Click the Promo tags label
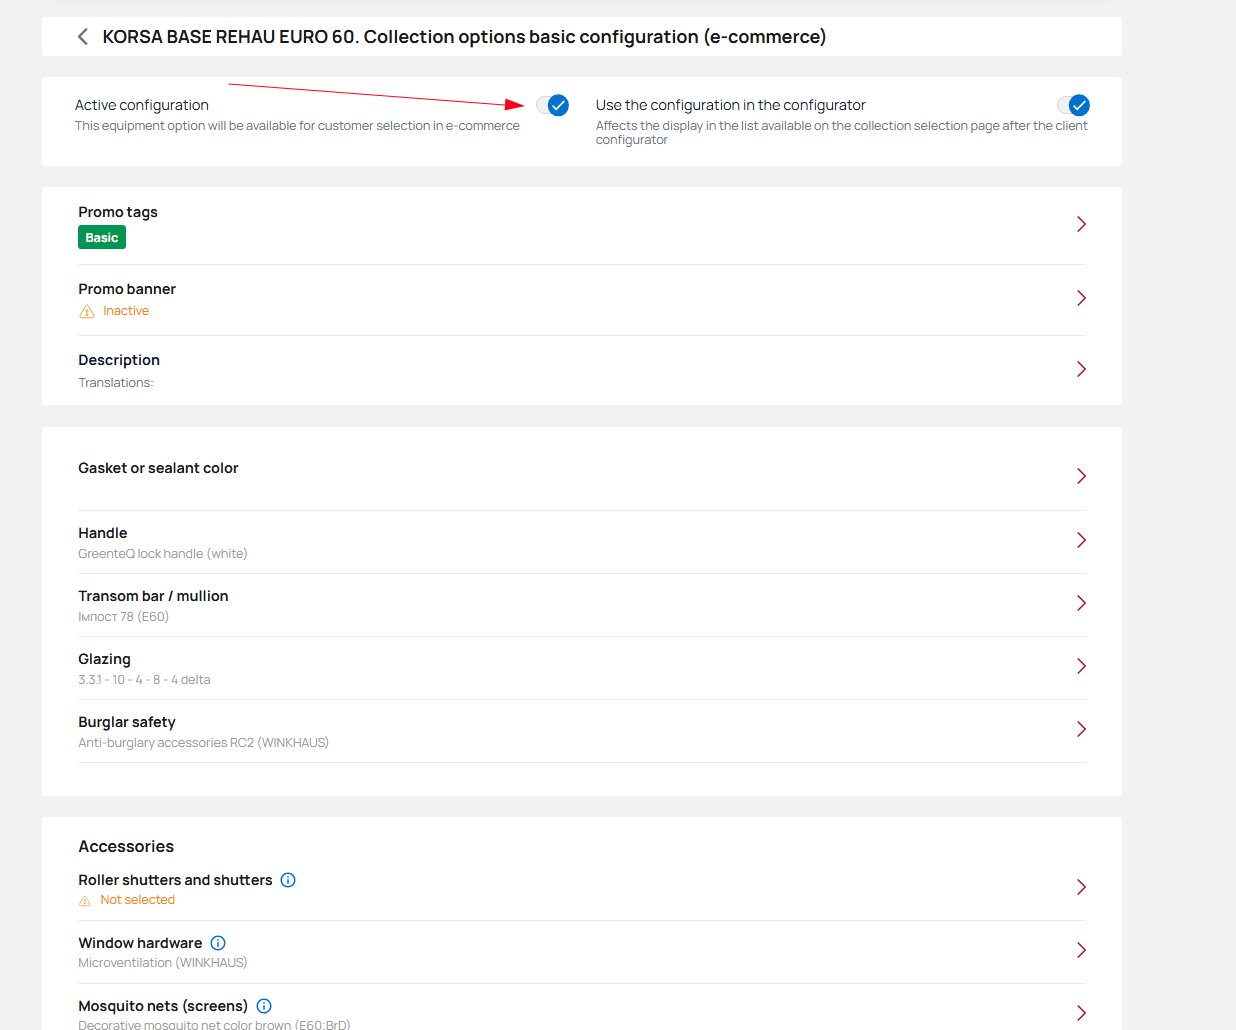This screenshot has height=1030, width=1236. (x=118, y=212)
